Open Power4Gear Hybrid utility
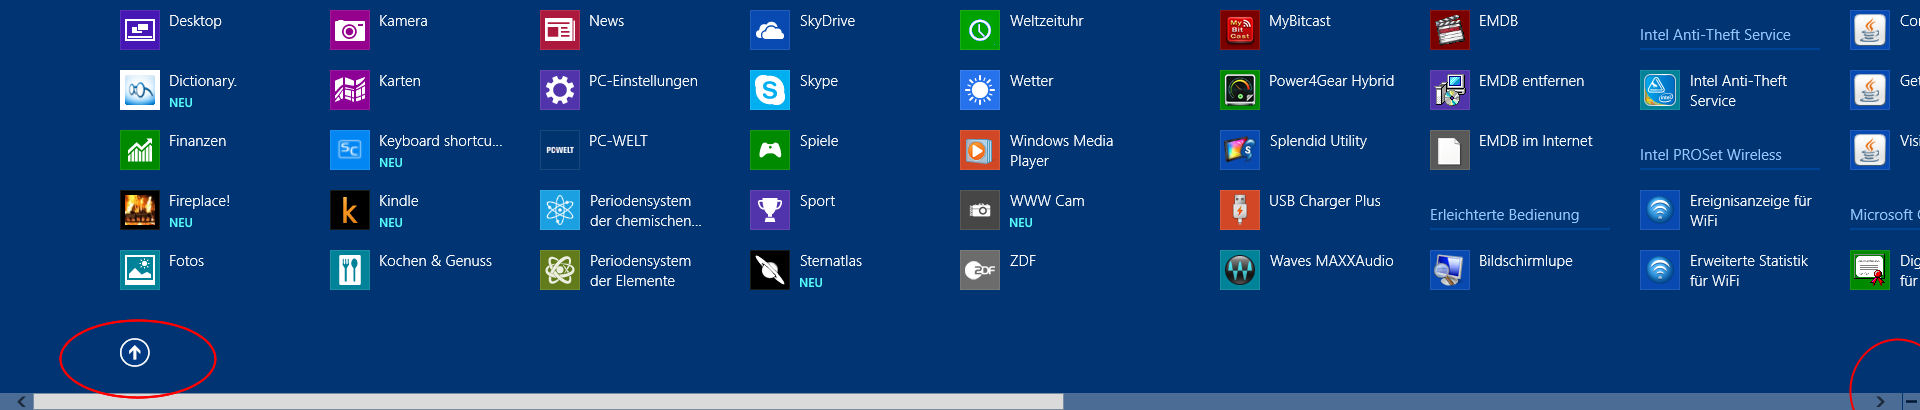 click(x=1239, y=90)
